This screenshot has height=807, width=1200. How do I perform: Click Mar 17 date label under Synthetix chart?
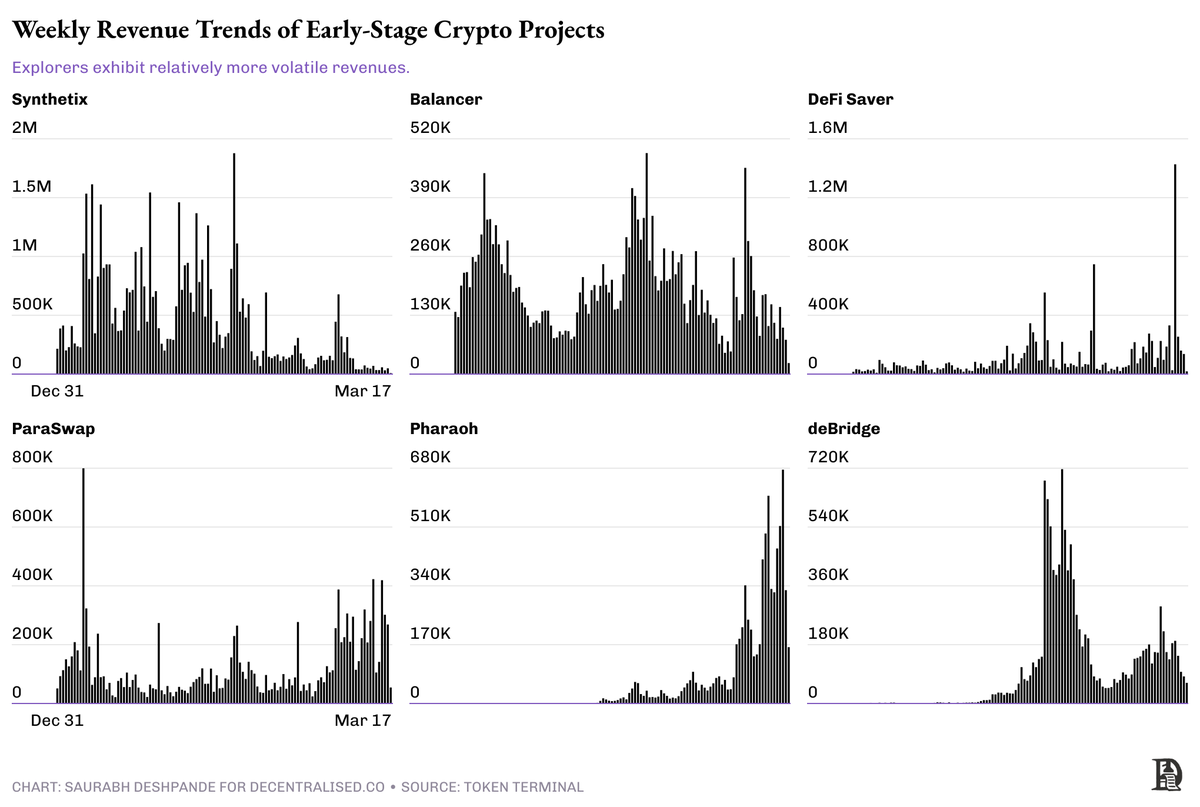click(x=362, y=390)
